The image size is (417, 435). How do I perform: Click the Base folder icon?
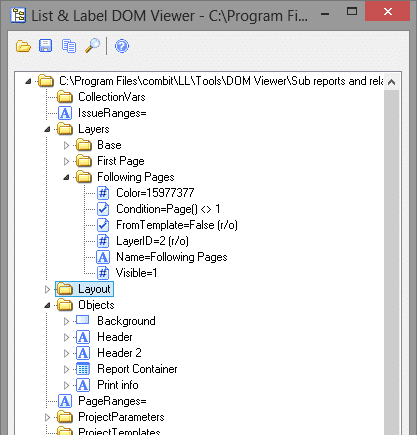84,145
